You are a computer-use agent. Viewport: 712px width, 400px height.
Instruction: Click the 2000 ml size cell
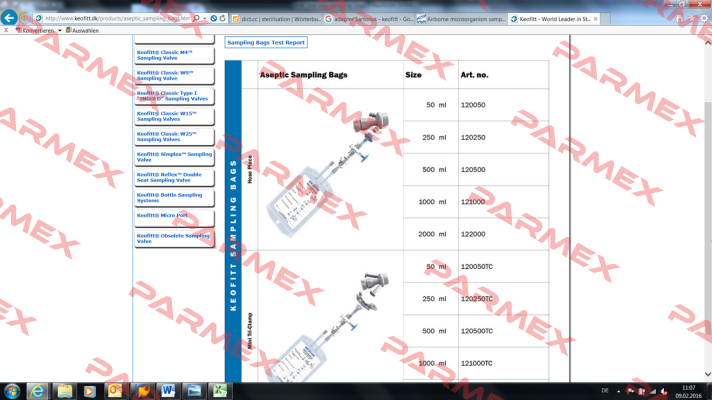[430, 234]
